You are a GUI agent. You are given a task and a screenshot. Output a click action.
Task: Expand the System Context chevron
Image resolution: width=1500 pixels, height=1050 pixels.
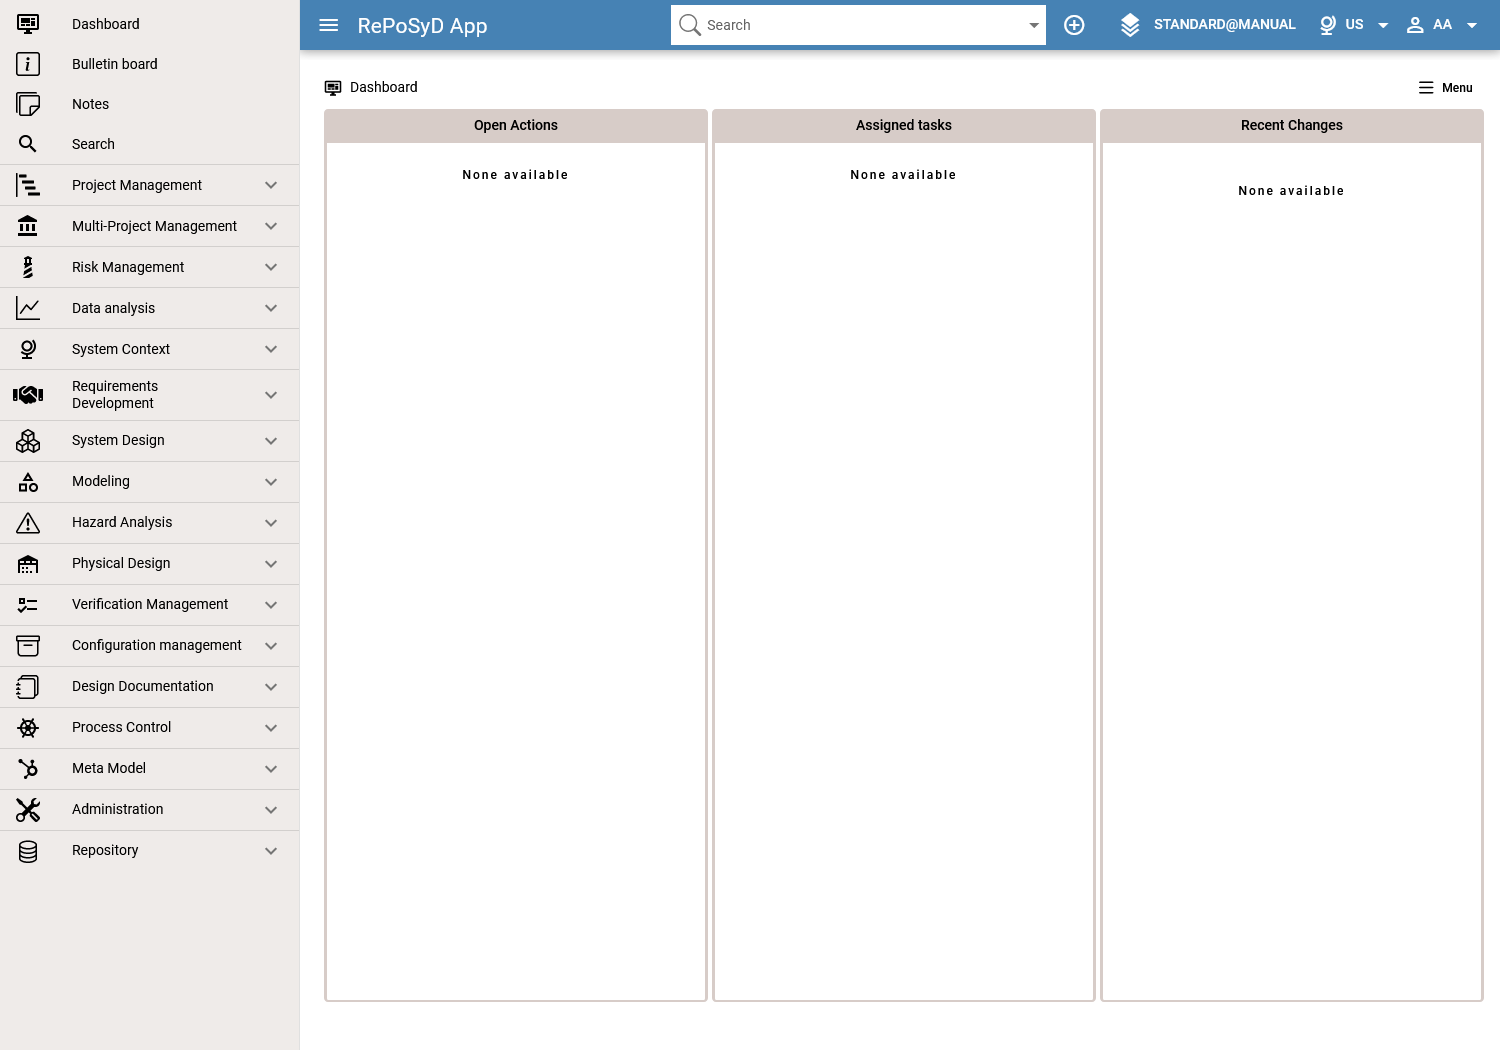pos(271,349)
